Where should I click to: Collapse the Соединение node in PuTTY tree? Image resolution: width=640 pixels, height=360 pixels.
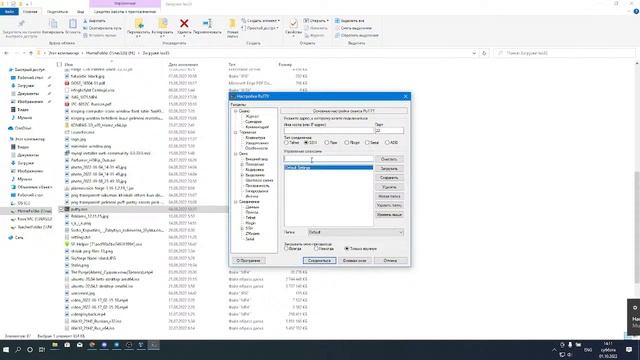(236, 202)
